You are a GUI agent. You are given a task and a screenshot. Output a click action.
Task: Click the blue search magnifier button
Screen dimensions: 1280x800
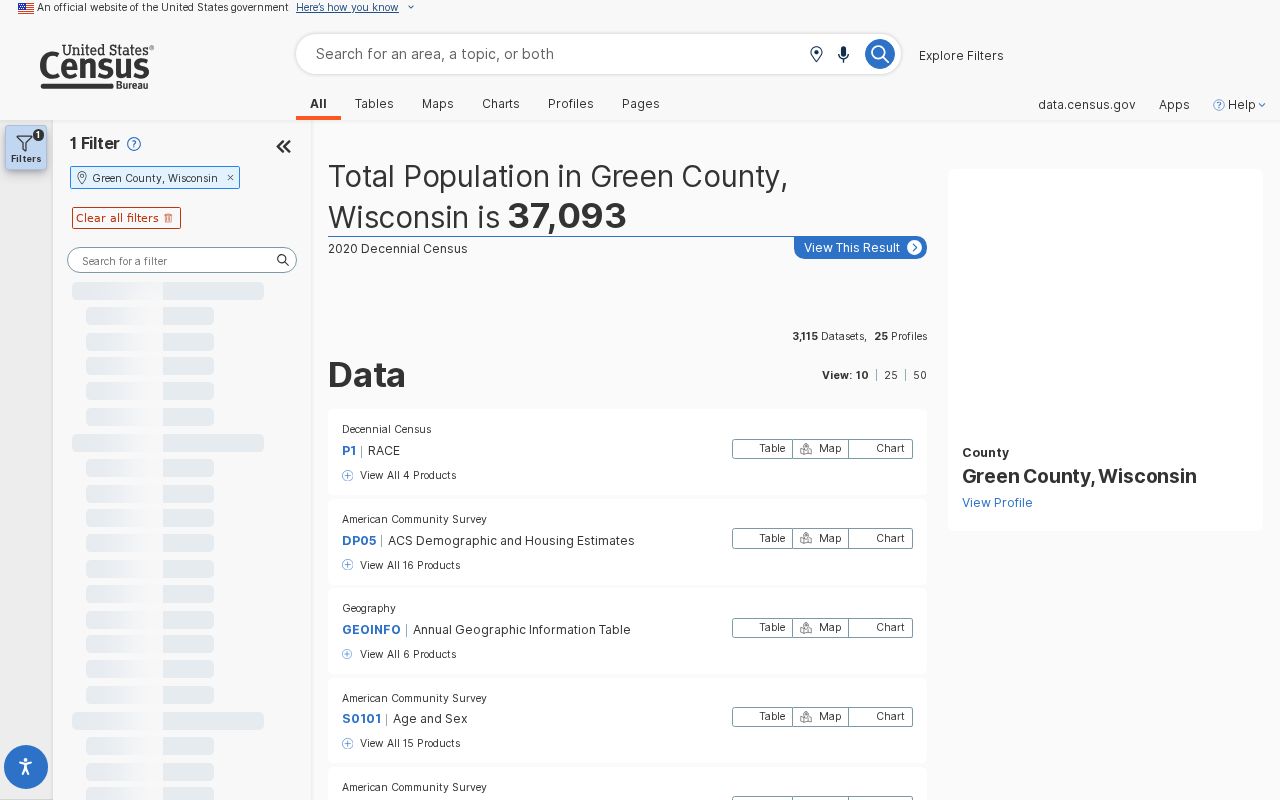[879, 54]
